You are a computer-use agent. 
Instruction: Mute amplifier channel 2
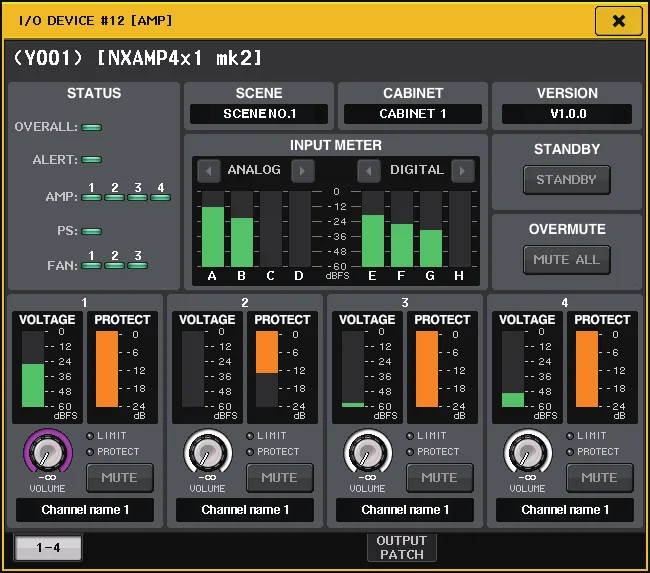pyautogui.click(x=280, y=478)
